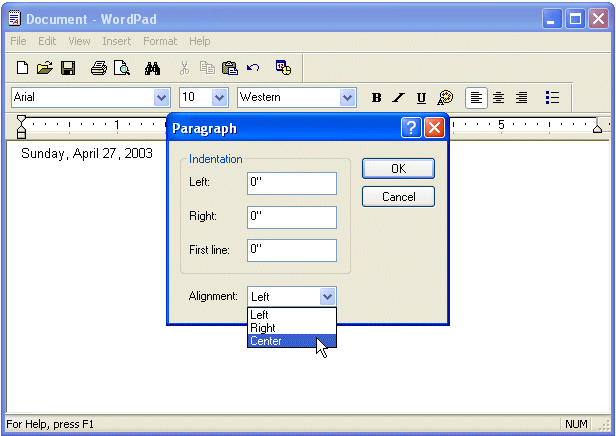Choose Center in Alignment list
The width and height of the screenshot is (616, 436).
point(292,341)
